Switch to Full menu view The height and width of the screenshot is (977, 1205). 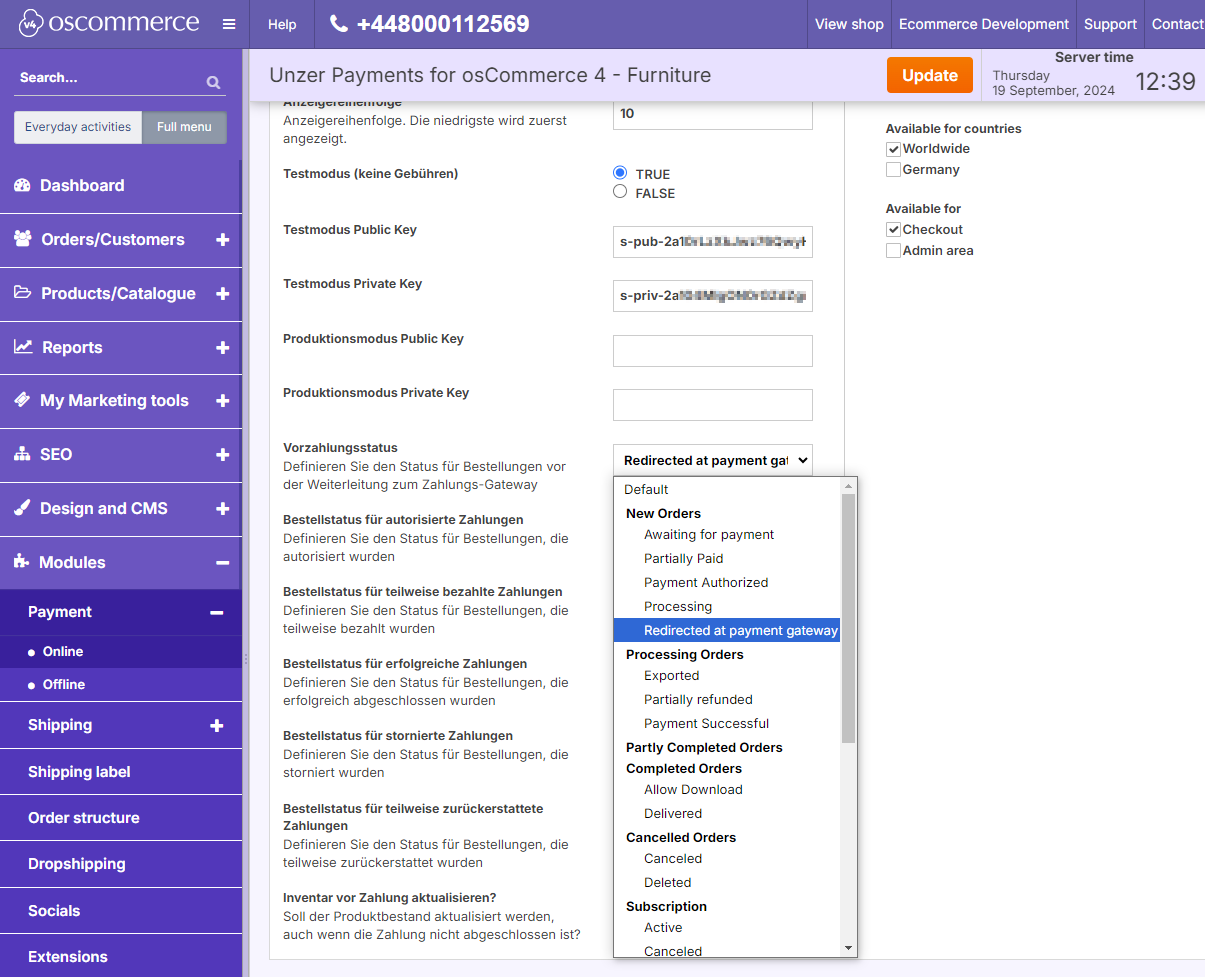click(184, 127)
